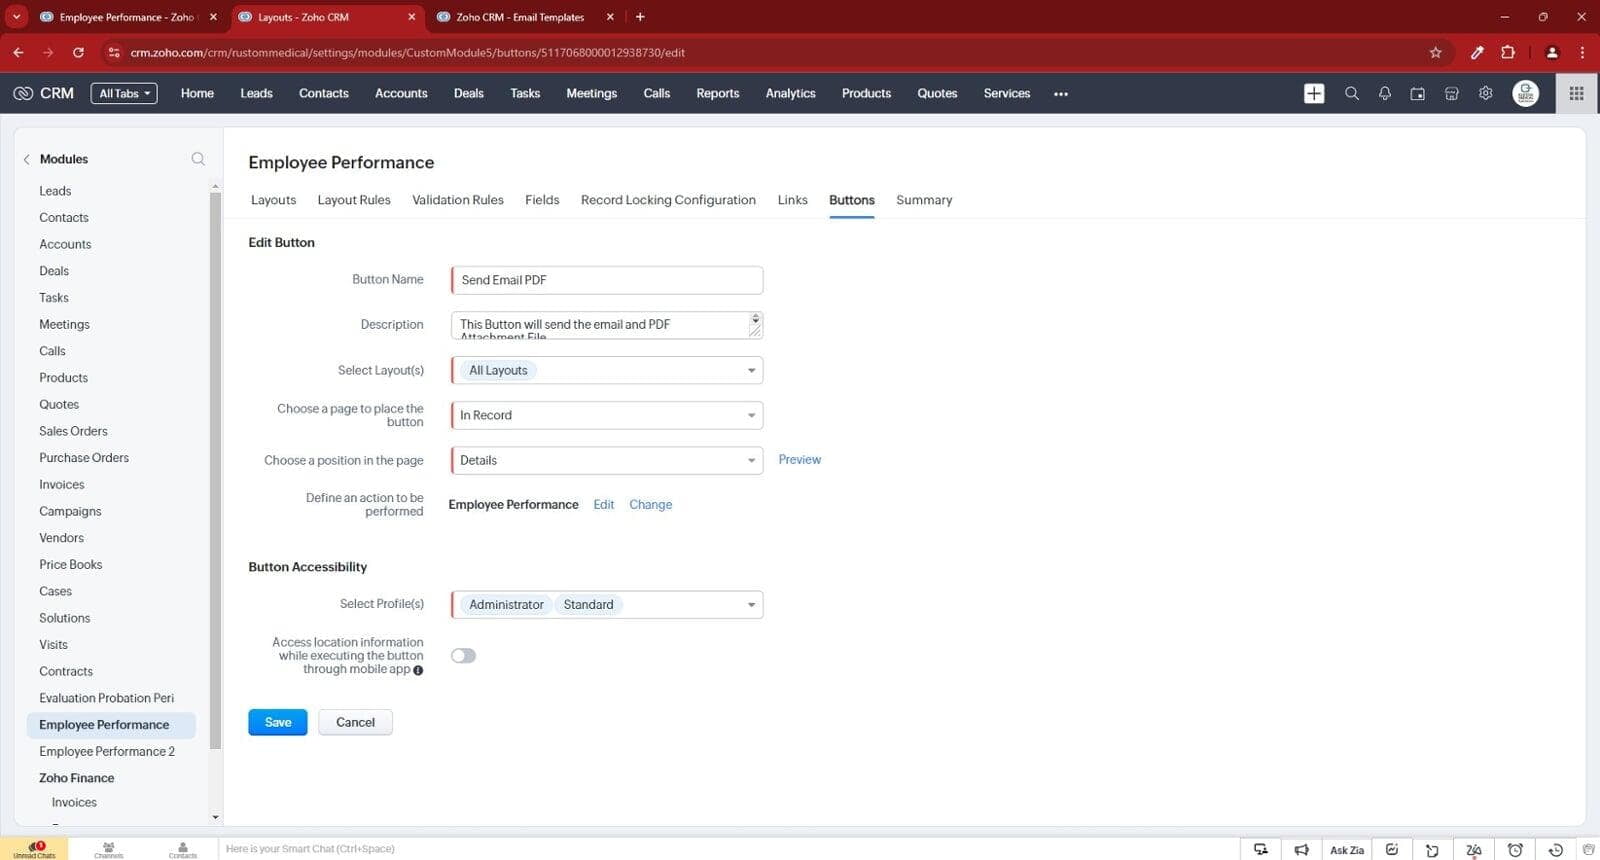This screenshot has width=1600, height=860.
Task: Open Unread Chats in bottom bar
Action: point(34,849)
